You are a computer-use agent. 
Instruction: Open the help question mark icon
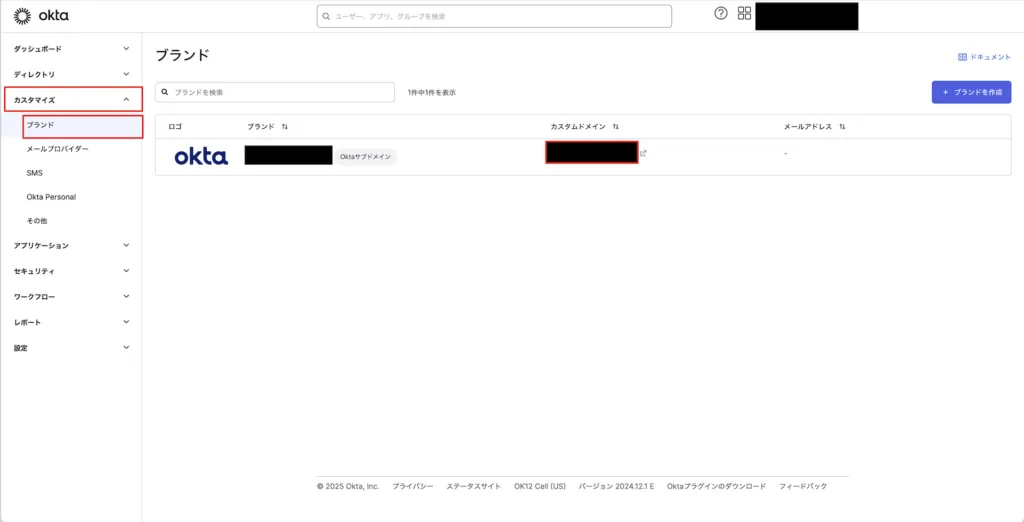(x=721, y=14)
